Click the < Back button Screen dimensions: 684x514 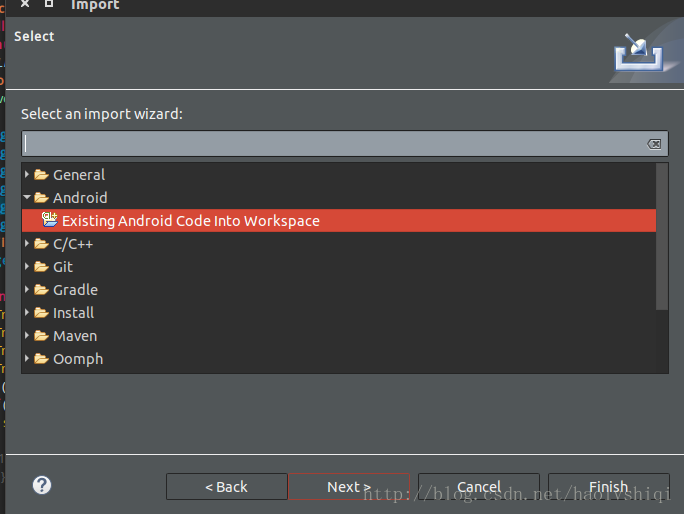click(226, 487)
